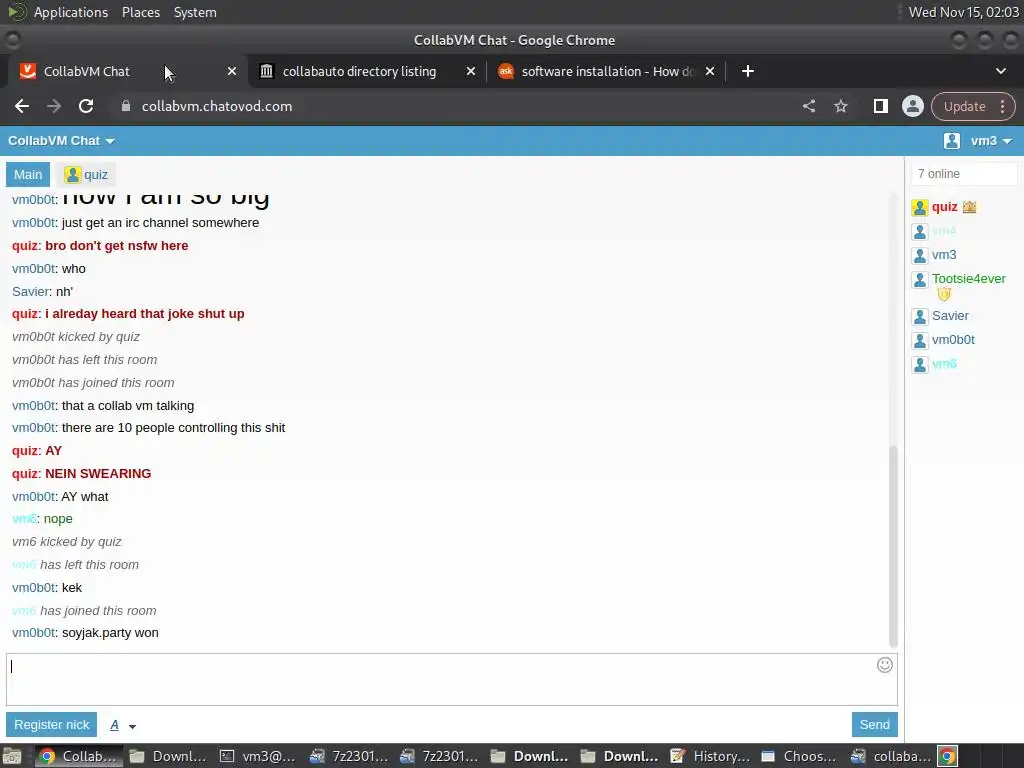The image size is (1024, 768).
Task: Click the Tootsie4ever avatar icon
Action: (x=920, y=280)
